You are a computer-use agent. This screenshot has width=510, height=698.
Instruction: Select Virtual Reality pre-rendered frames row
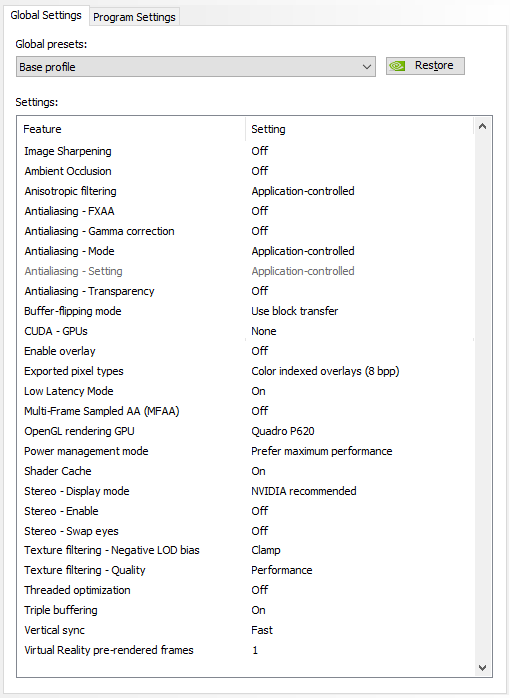pyautogui.click(x=245, y=650)
